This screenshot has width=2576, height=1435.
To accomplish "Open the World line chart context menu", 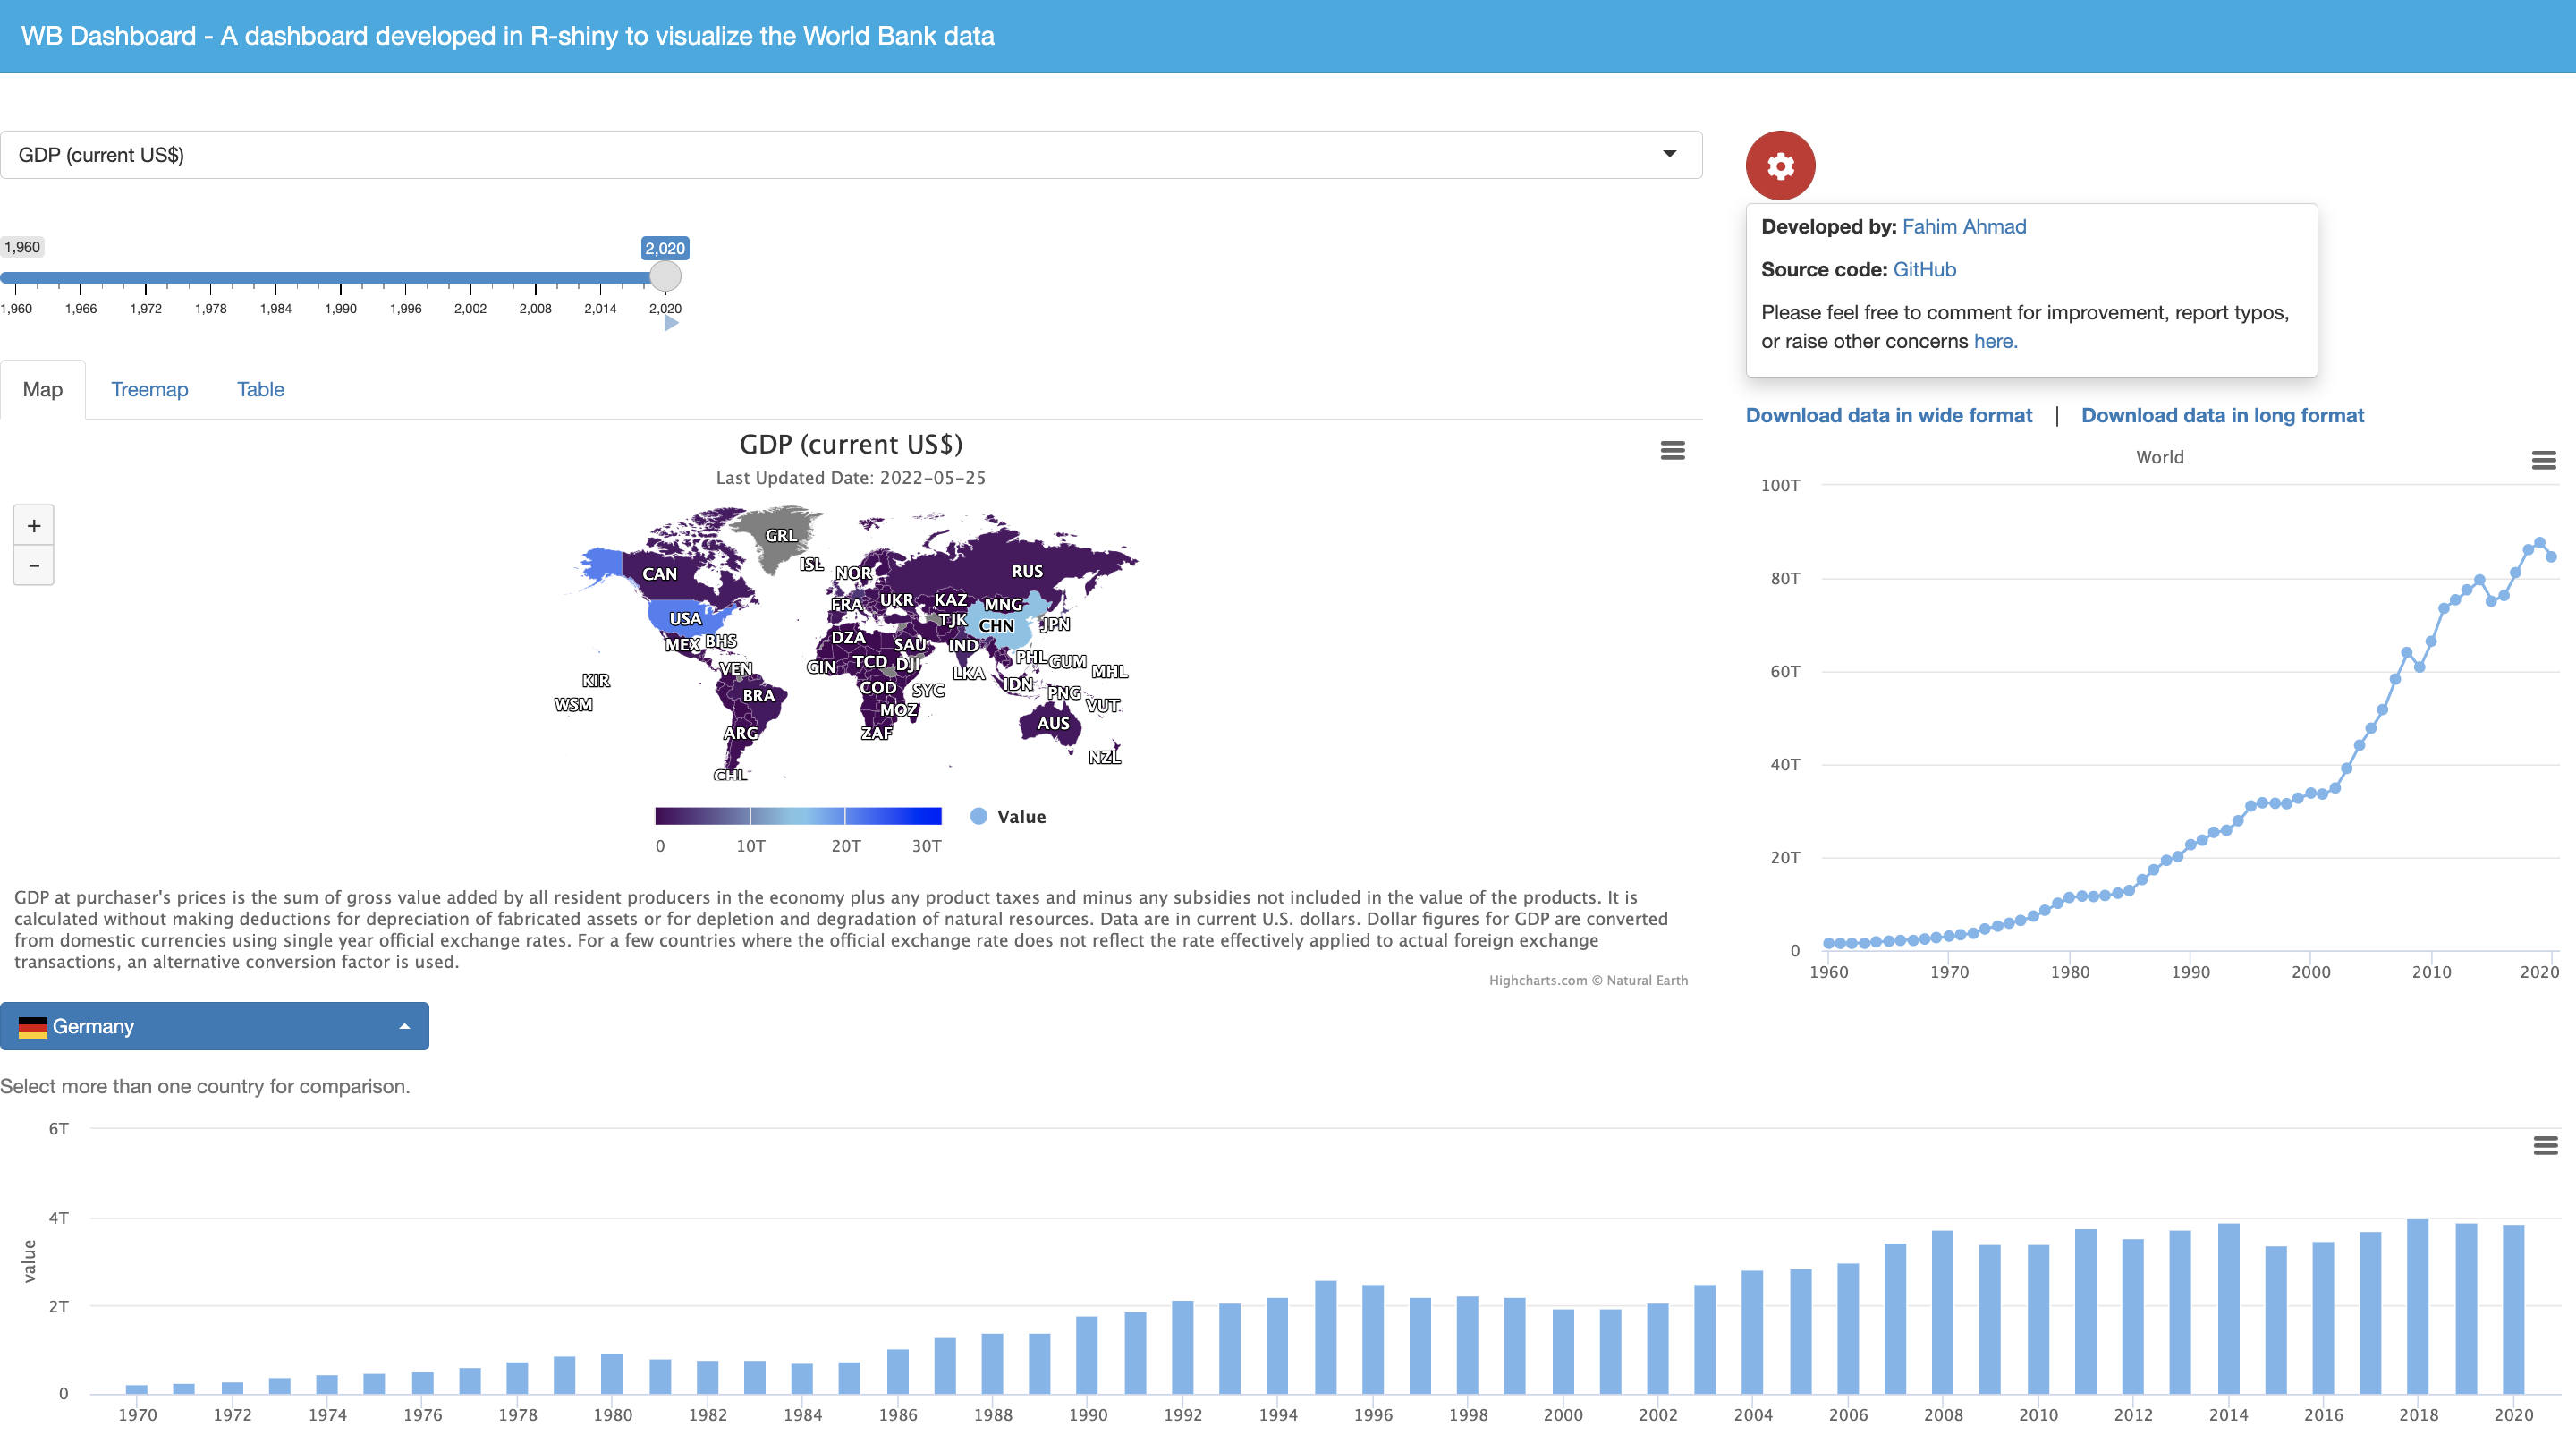I will [x=2543, y=460].
